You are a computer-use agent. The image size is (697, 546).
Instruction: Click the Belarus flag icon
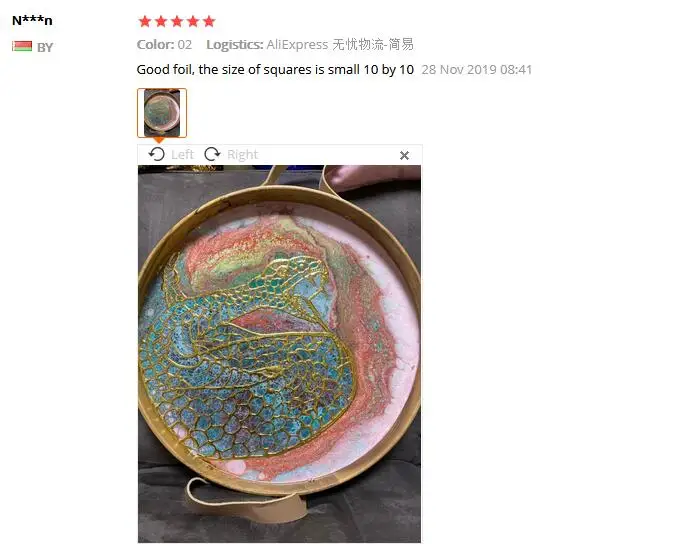pyautogui.click(x=22, y=46)
